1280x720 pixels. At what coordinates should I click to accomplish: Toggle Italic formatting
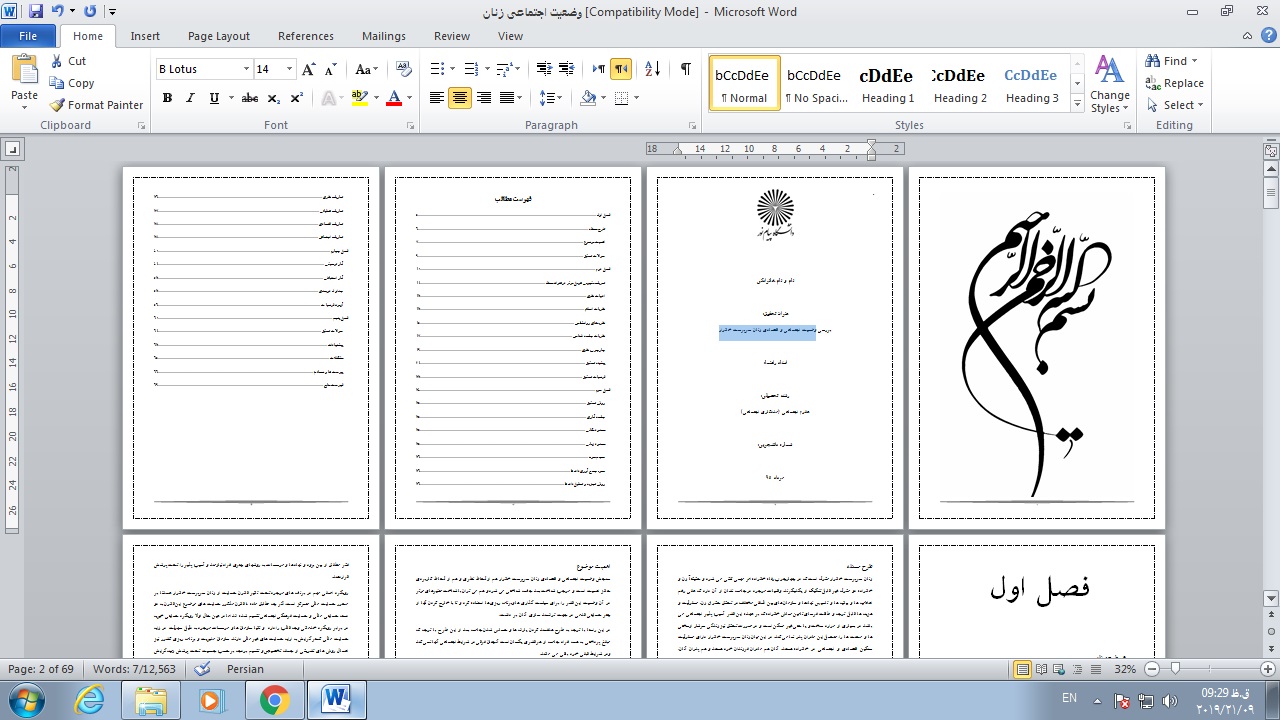[190, 98]
